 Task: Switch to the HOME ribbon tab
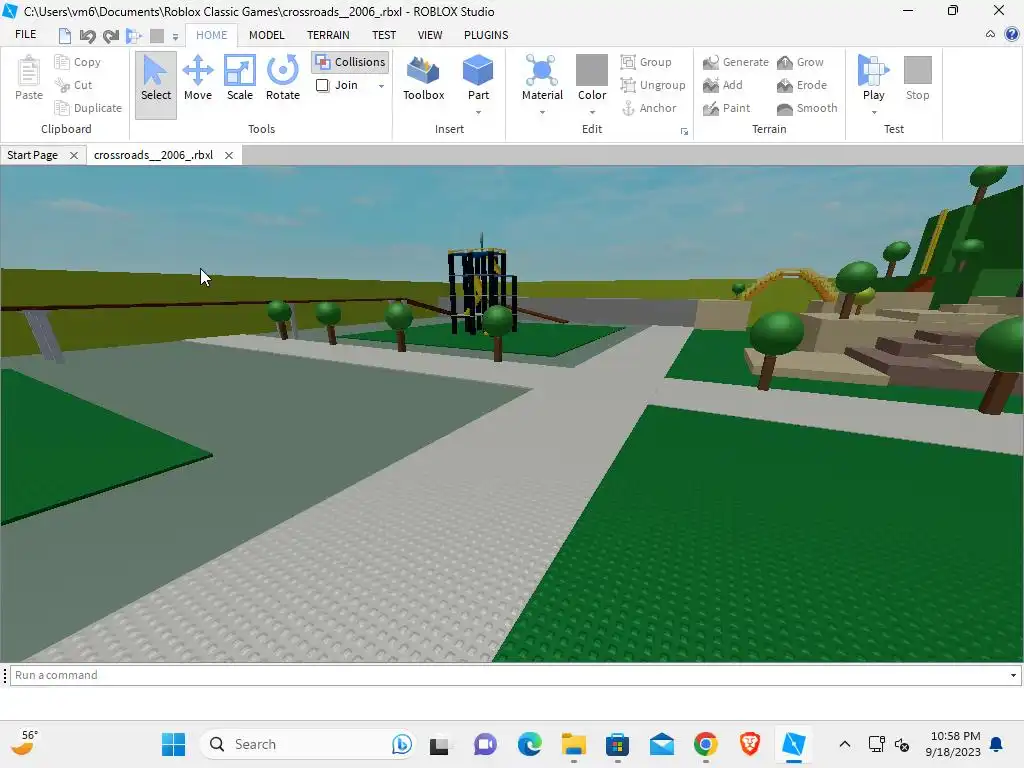tap(212, 35)
